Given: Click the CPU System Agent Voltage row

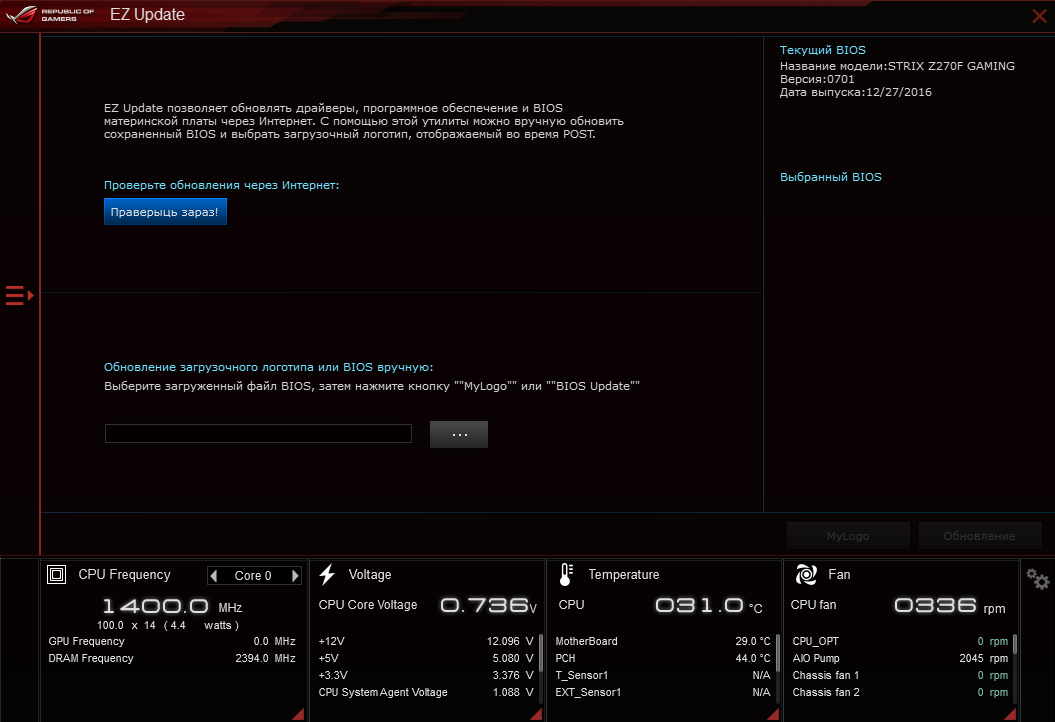Looking at the screenshot, I should (x=425, y=692).
